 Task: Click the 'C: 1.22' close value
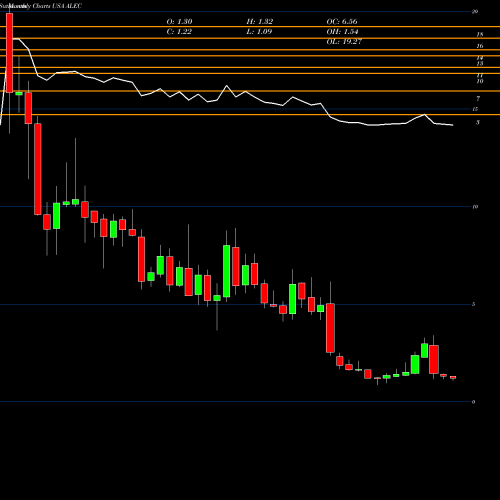pyautogui.click(x=179, y=32)
